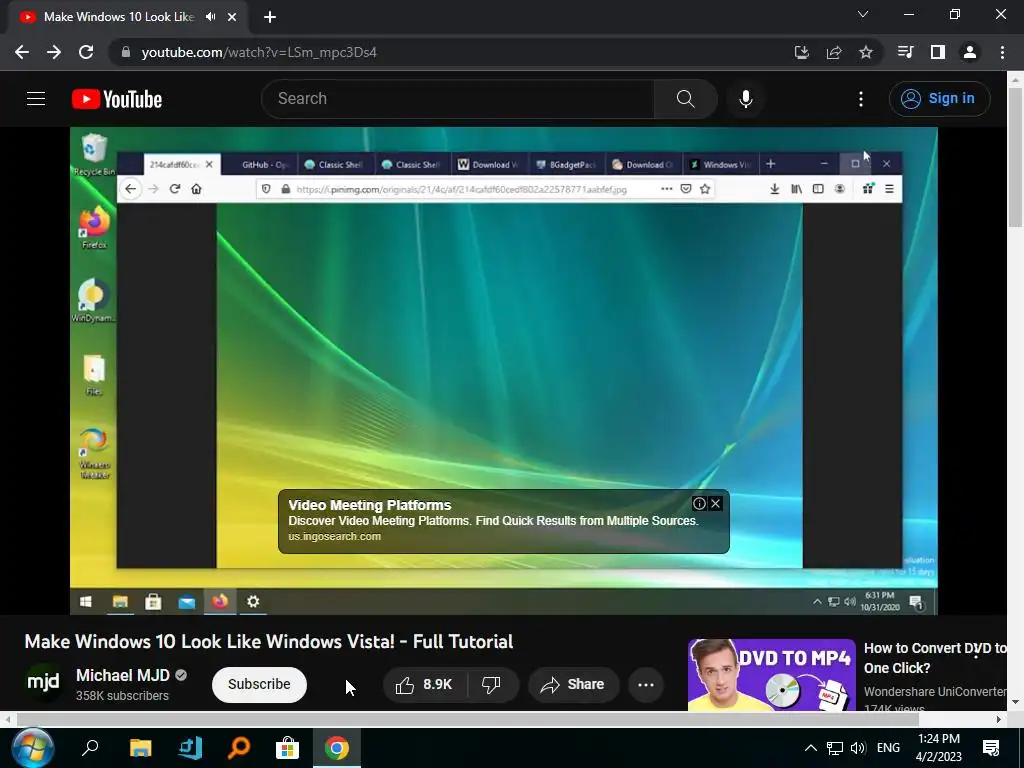
Task: Click the search magnifier button
Action: [686, 99]
